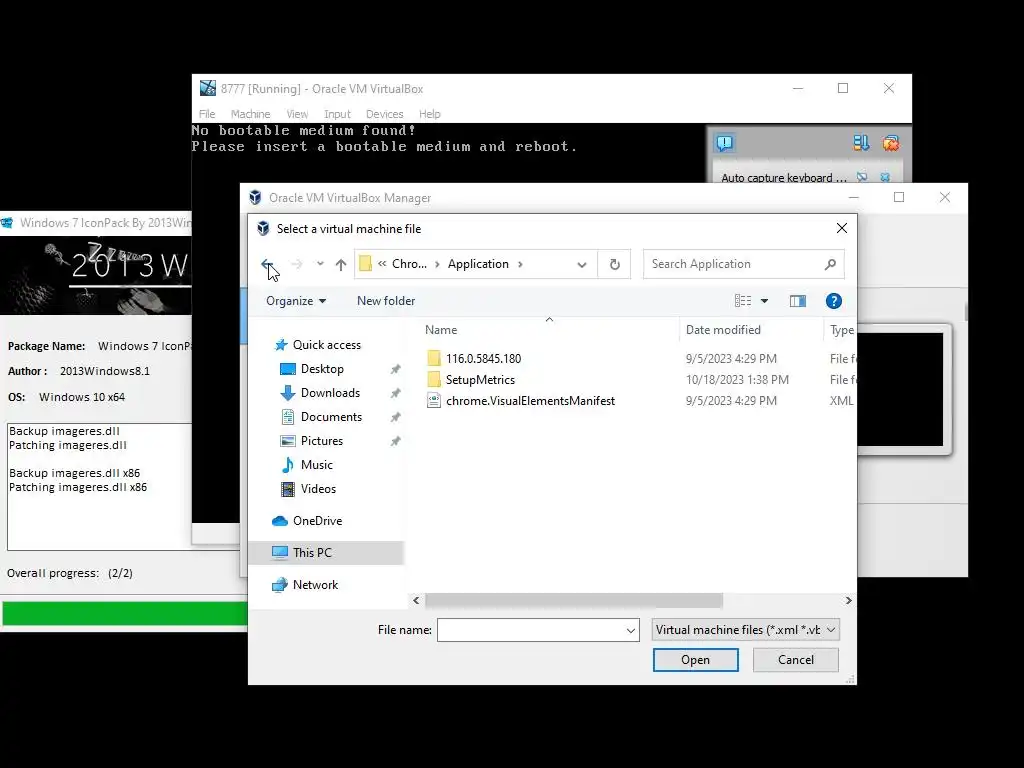Click the notification speech bubble icon in VM window
1024x768 pixels.
725,143
